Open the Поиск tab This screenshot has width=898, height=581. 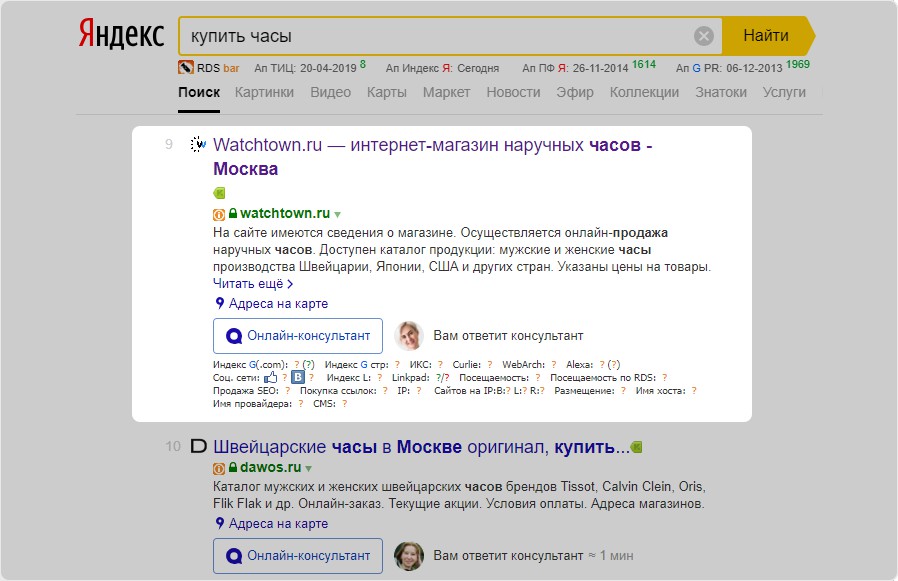point(199,92)
